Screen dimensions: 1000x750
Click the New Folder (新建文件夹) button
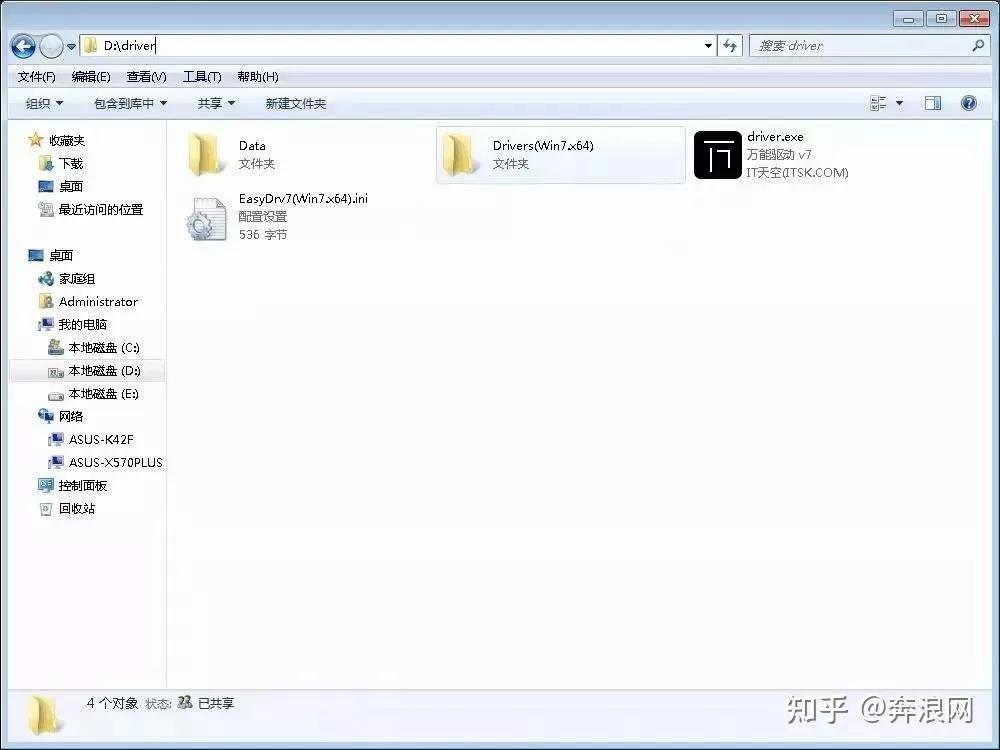coord(293,103)
